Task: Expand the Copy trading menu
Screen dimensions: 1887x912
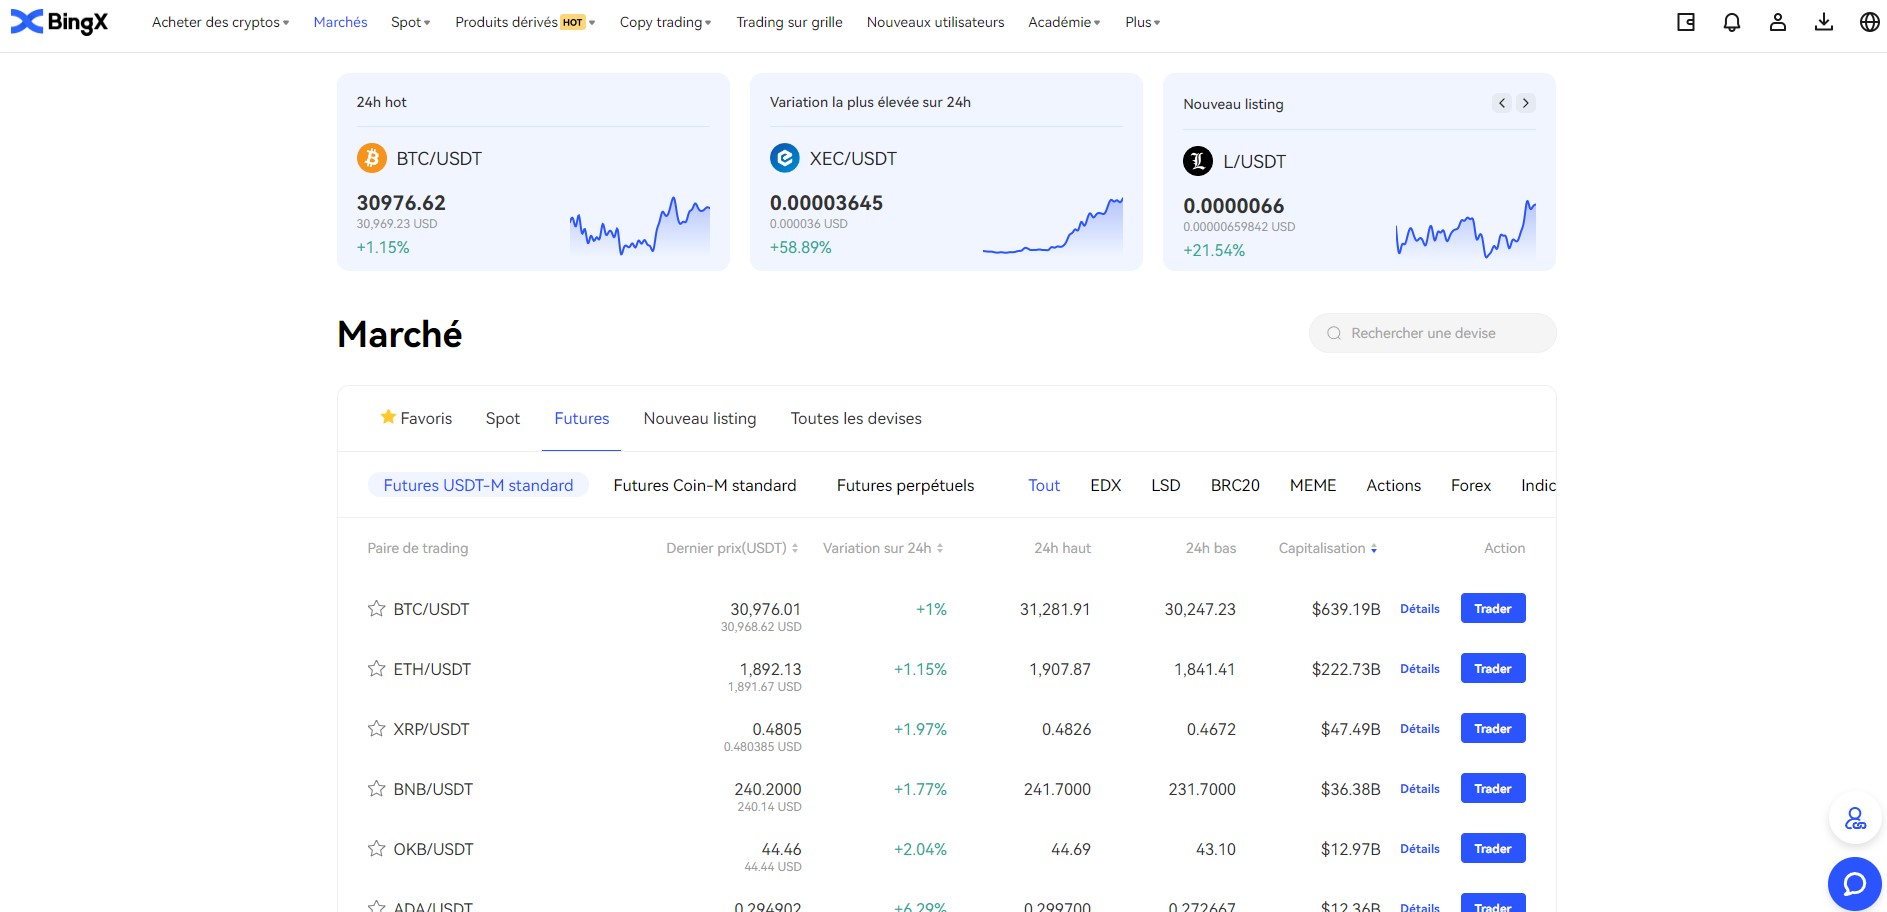Action: pyautogui.click(x=666, y=22)
